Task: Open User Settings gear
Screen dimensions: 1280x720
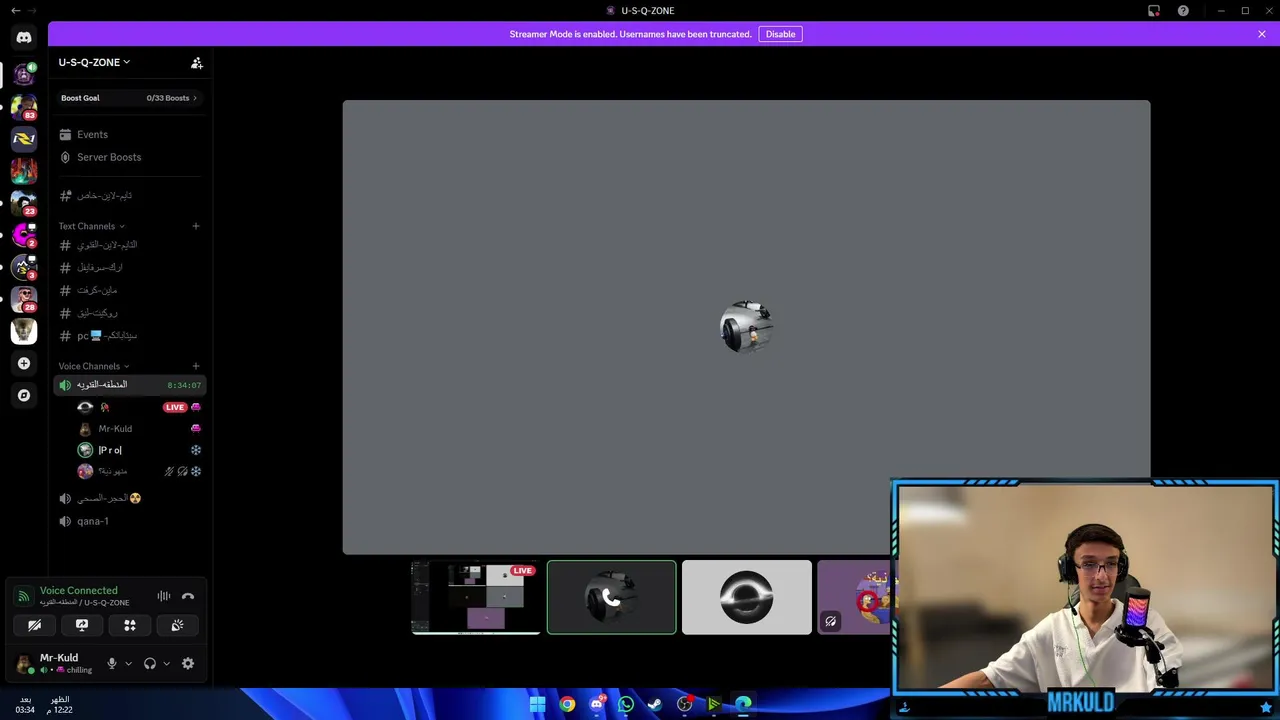Action: click(x=188, y=663)
